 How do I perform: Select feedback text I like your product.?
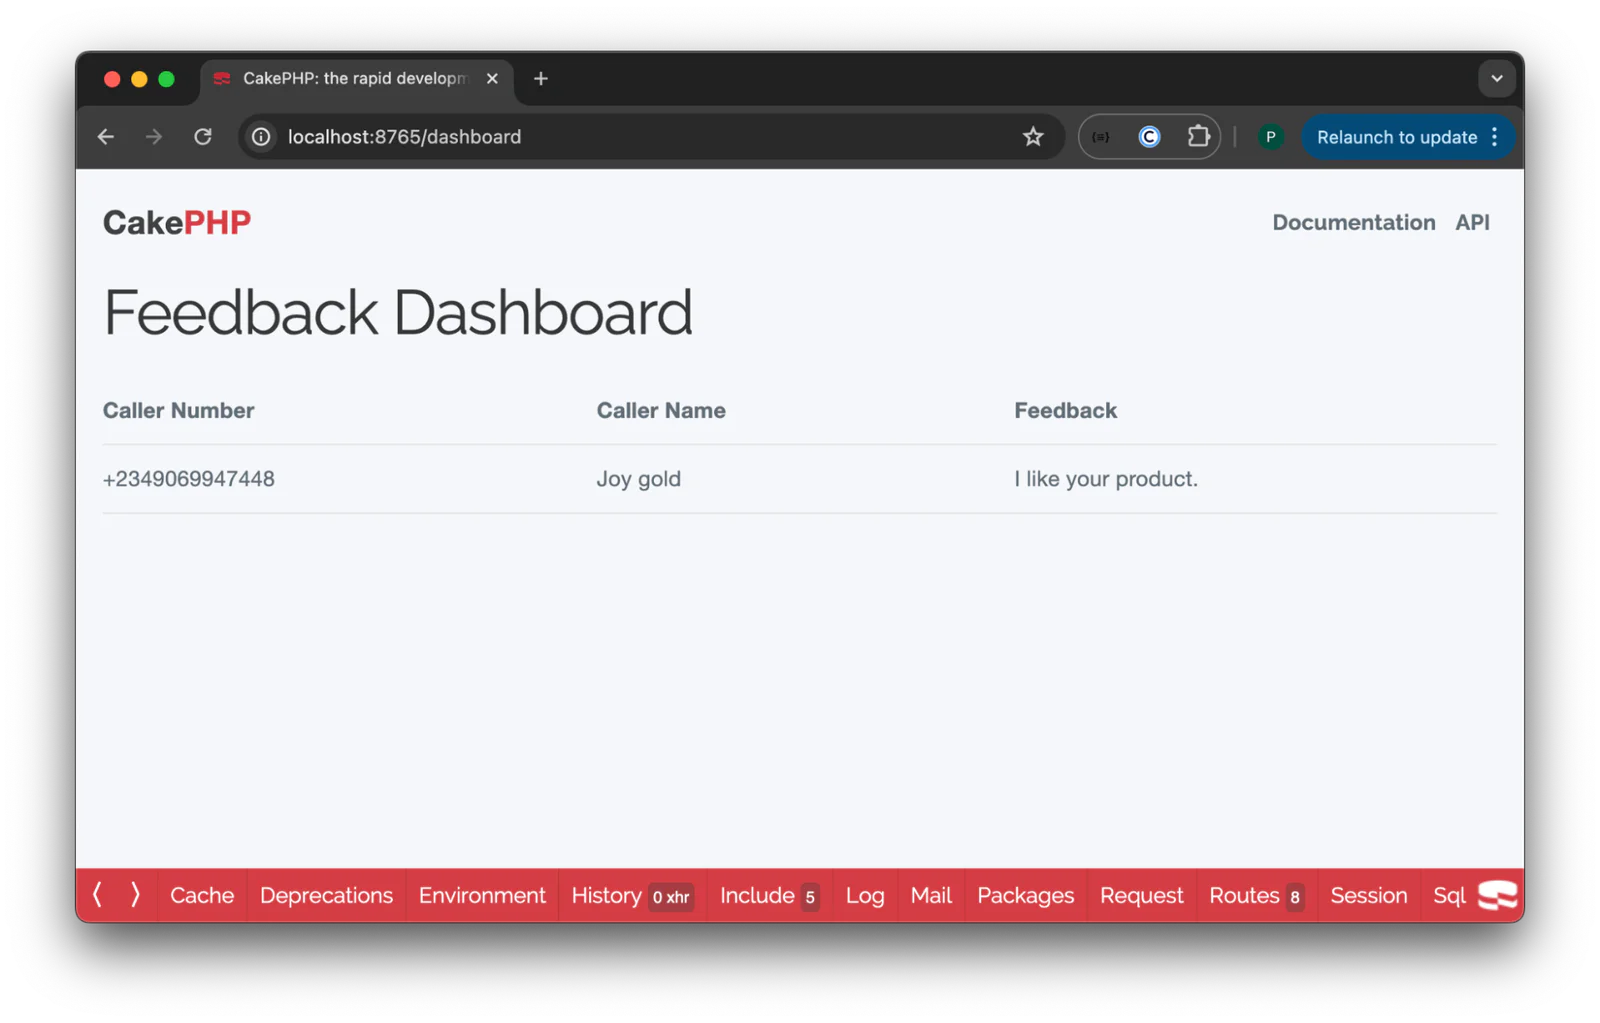click(1105, 479)
